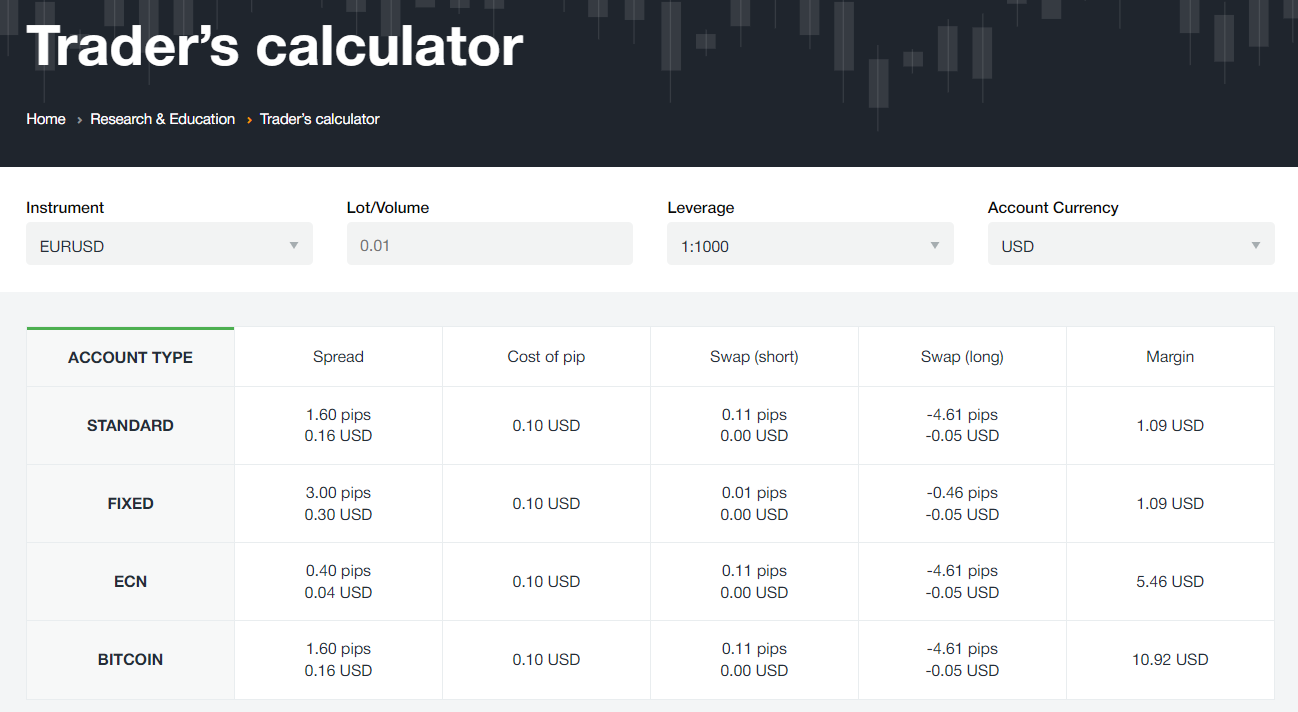Click the Spread column header
The image size is (1298, 712).
coord(338,357)
